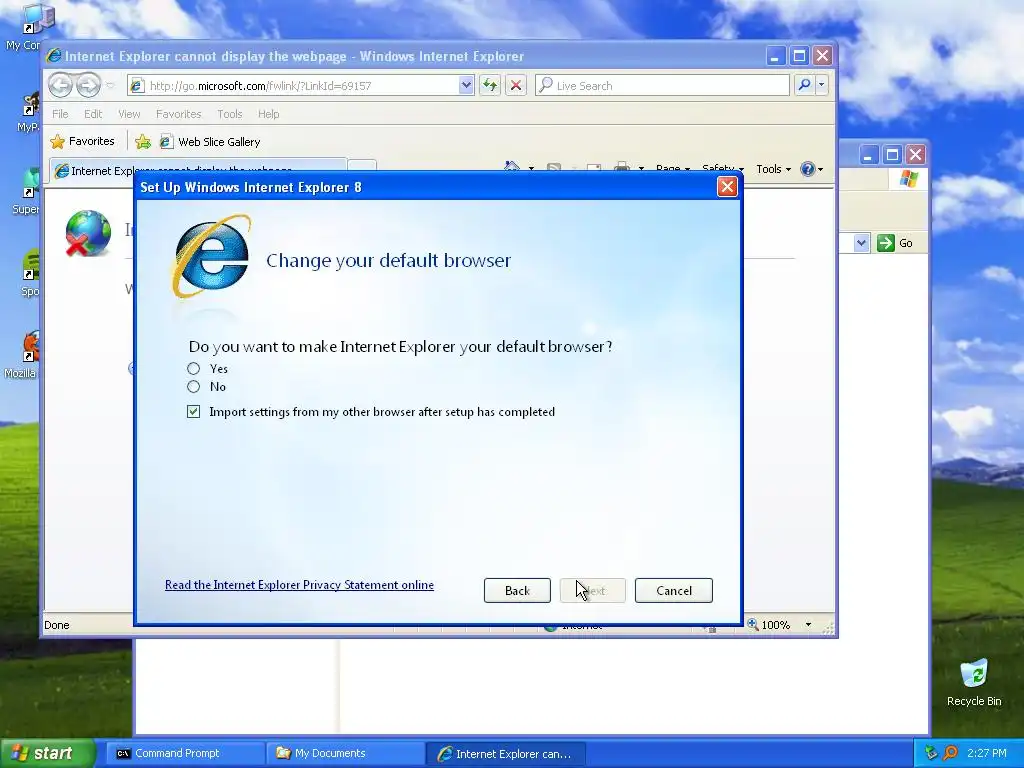Click the orange magnifier tray icon
Screen dimensions: 1024x768
[950, 753]
